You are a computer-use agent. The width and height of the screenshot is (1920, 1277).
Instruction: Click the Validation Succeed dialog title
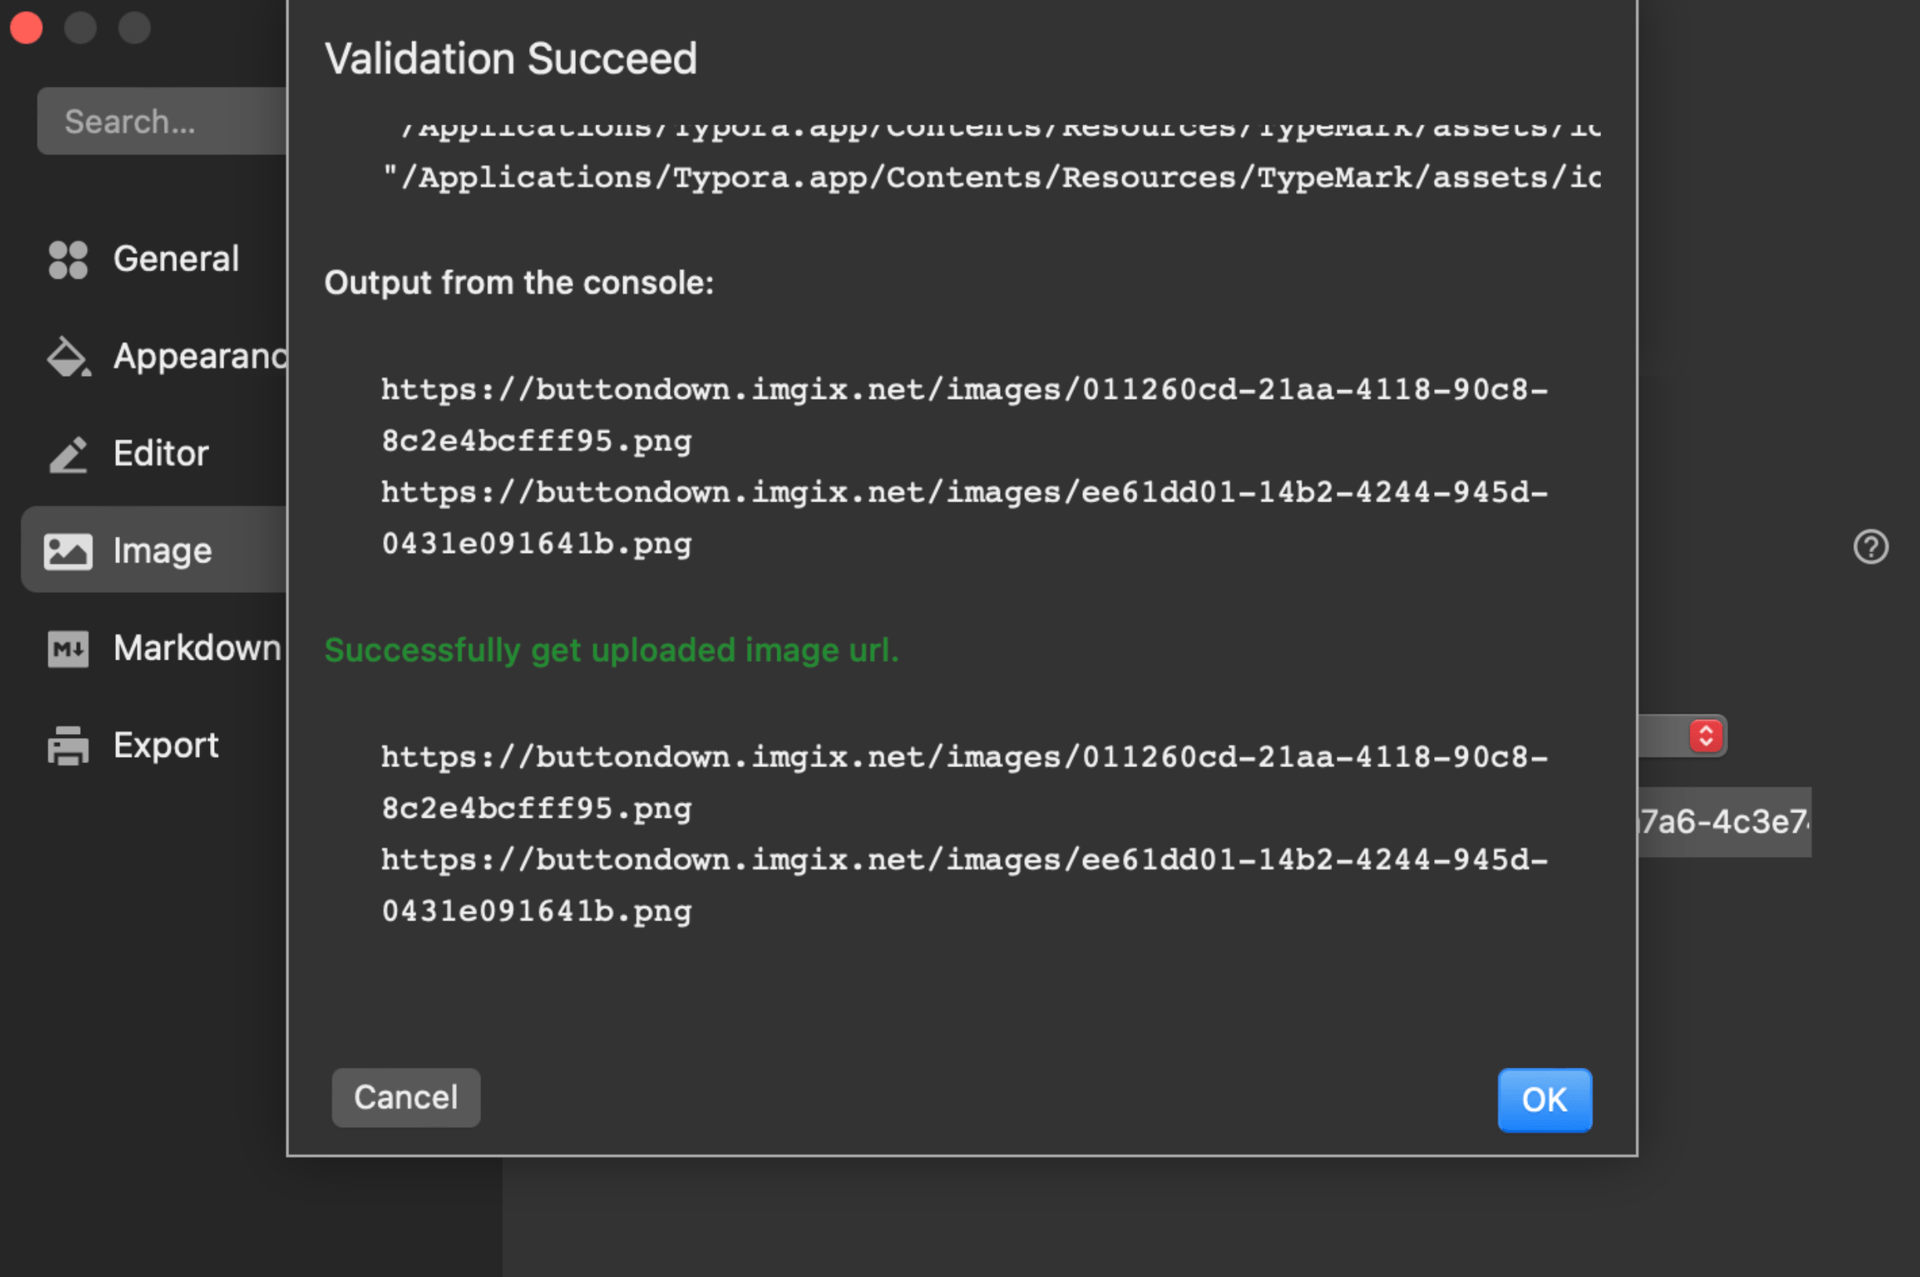coord(510,59)
